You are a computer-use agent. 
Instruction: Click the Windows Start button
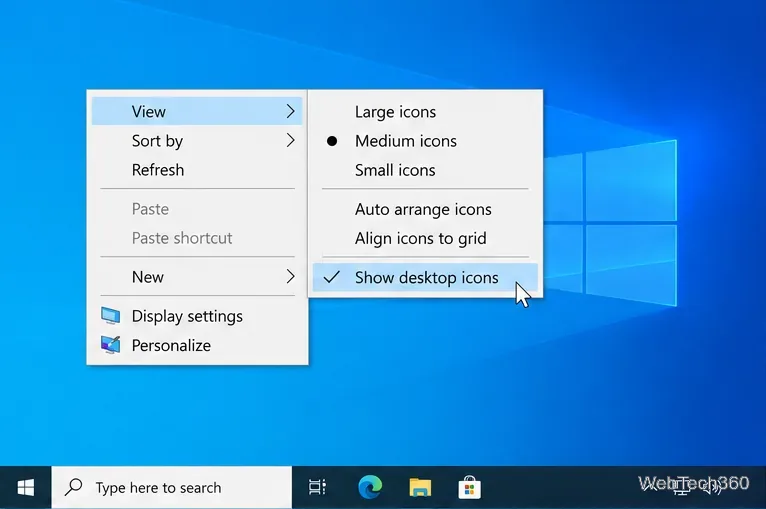(x=25, y=488)
